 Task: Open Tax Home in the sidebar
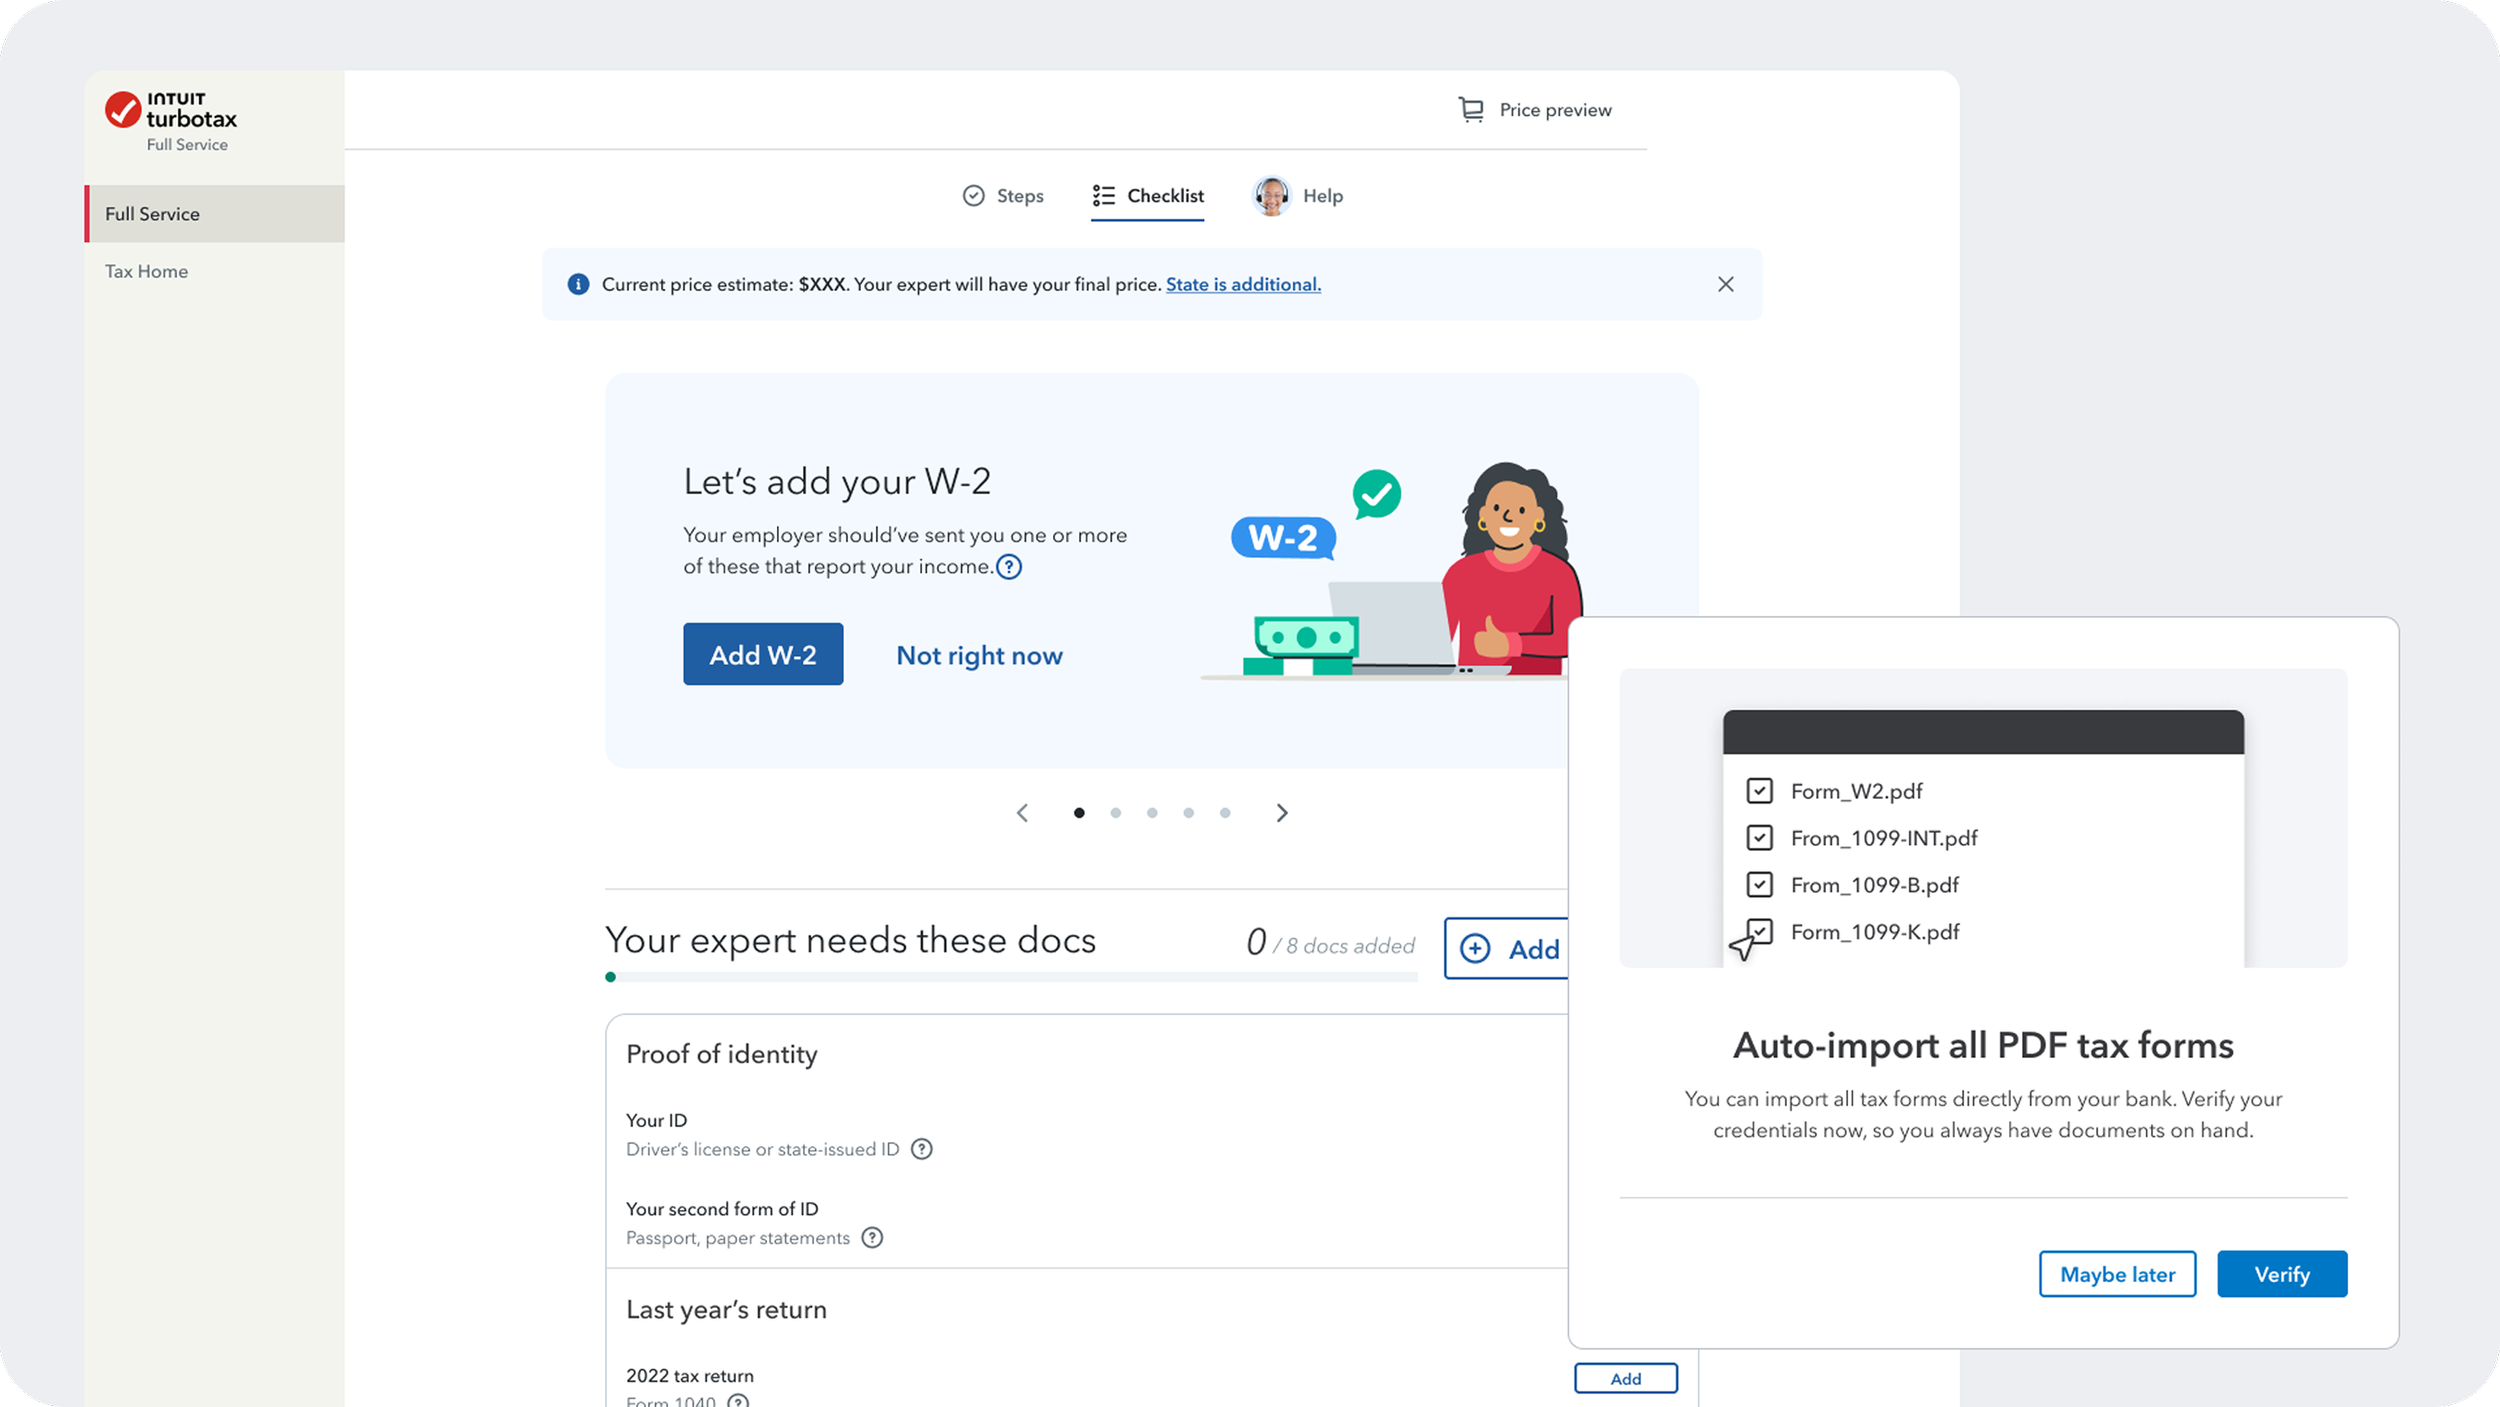point(146,271)
